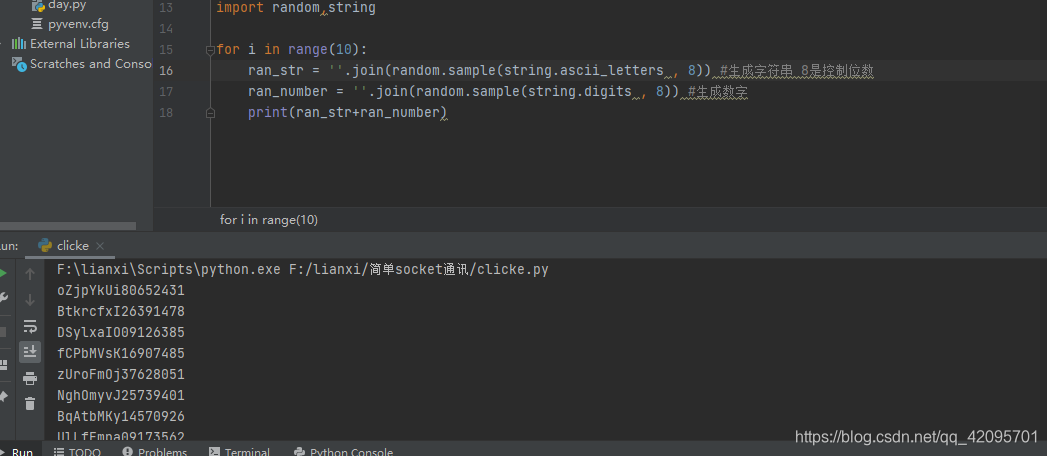Select pyvenv.cfg in project tree
1047x456 pixels.
78,24
